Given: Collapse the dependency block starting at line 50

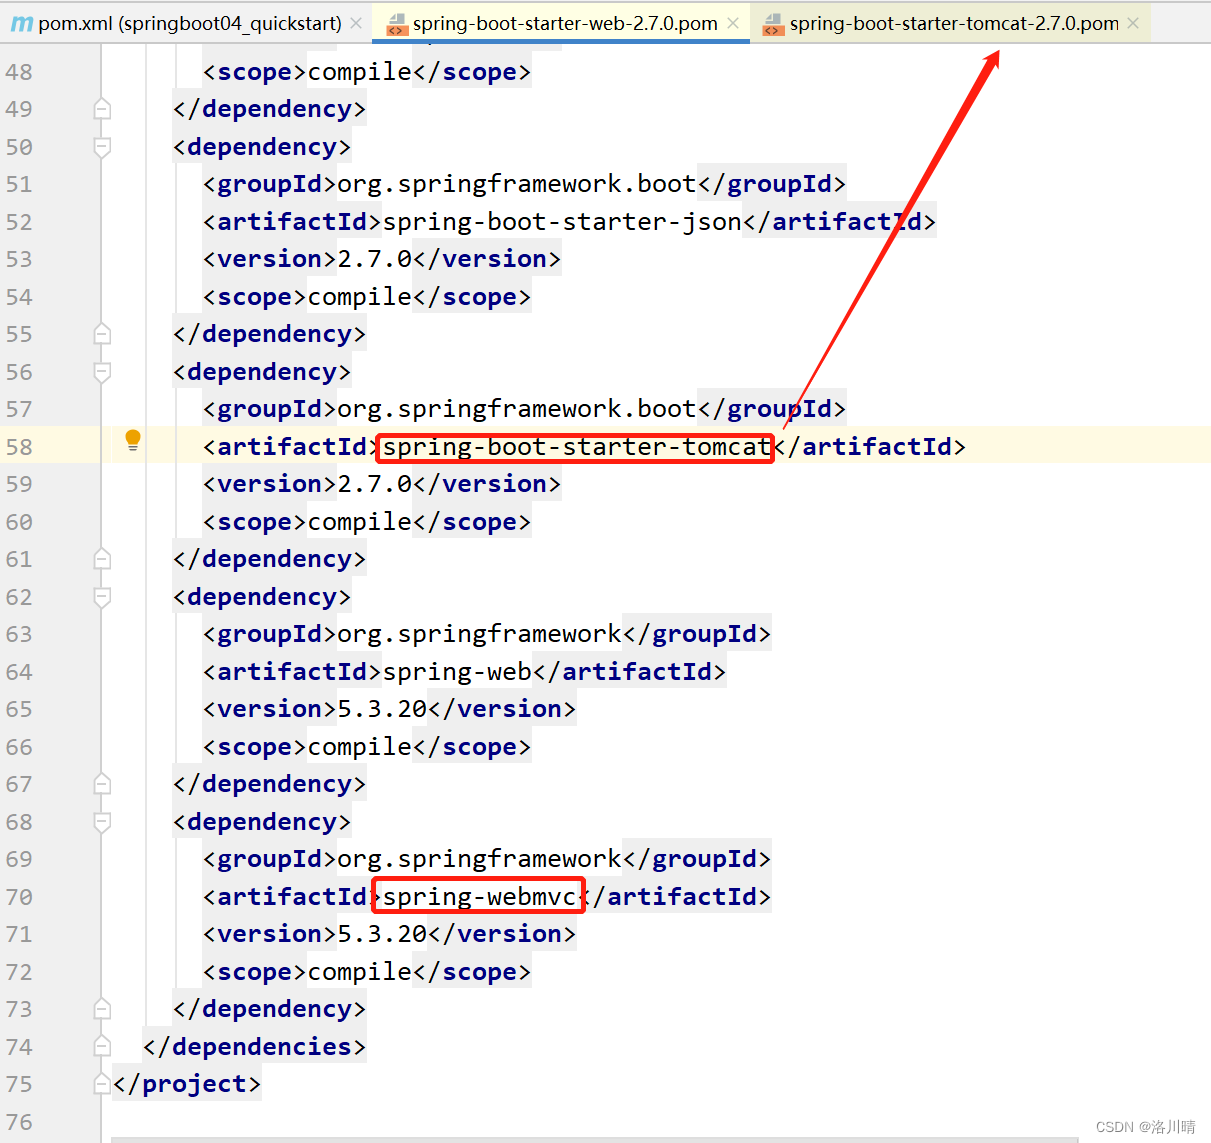Looking at the screenshot, I should pos(101,147).
